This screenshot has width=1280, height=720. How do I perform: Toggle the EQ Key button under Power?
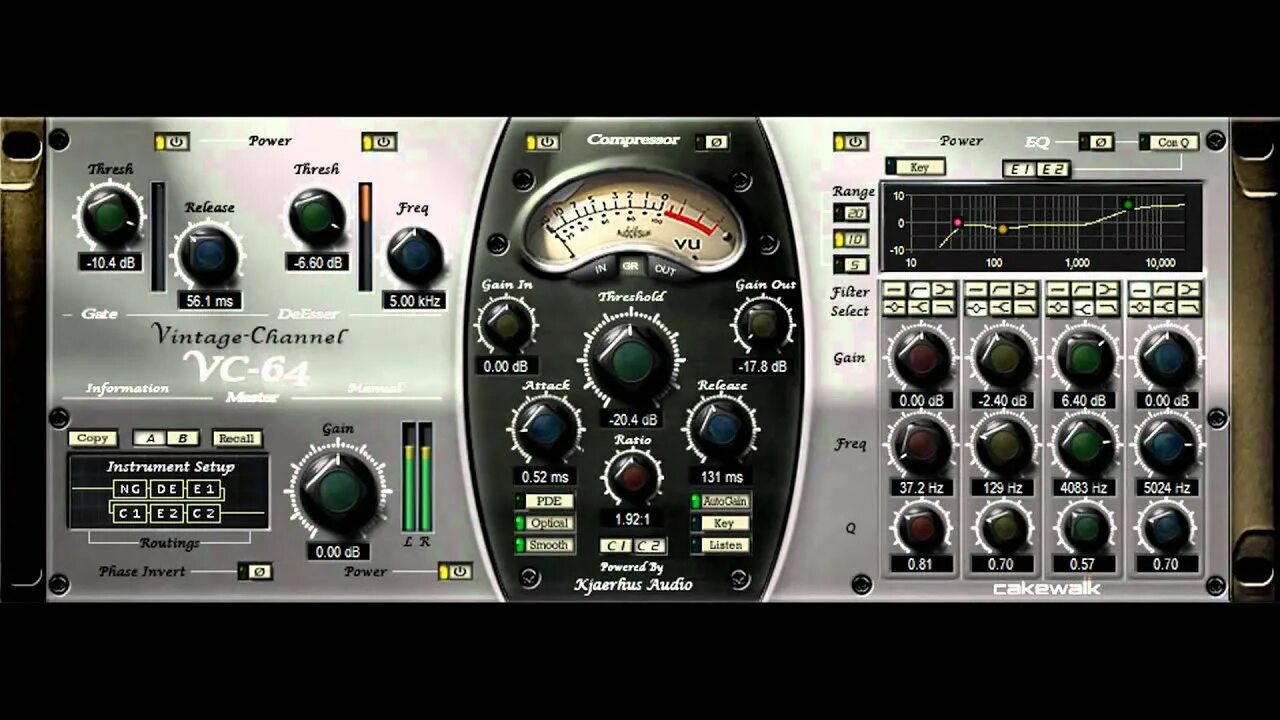pos(914,167)
